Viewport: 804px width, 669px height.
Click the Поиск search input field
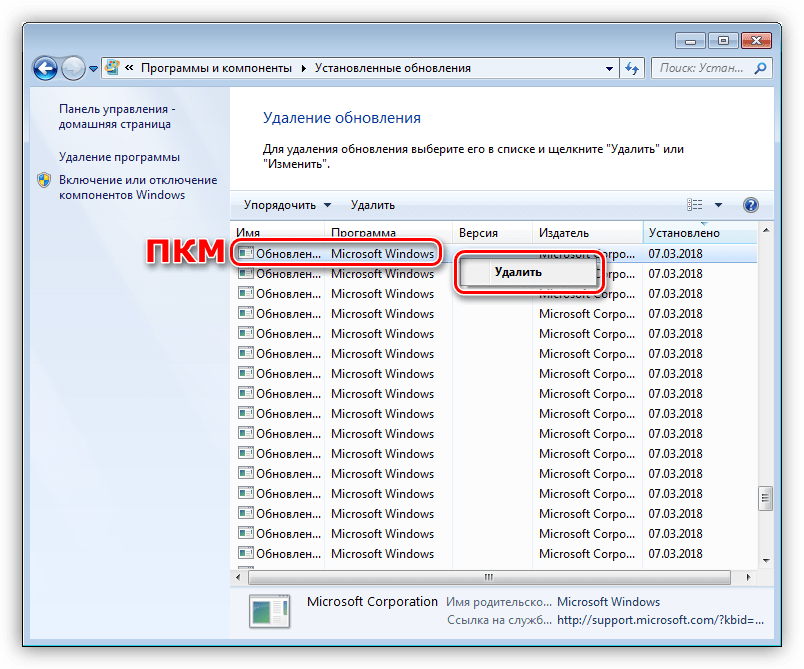pos(702,69)
